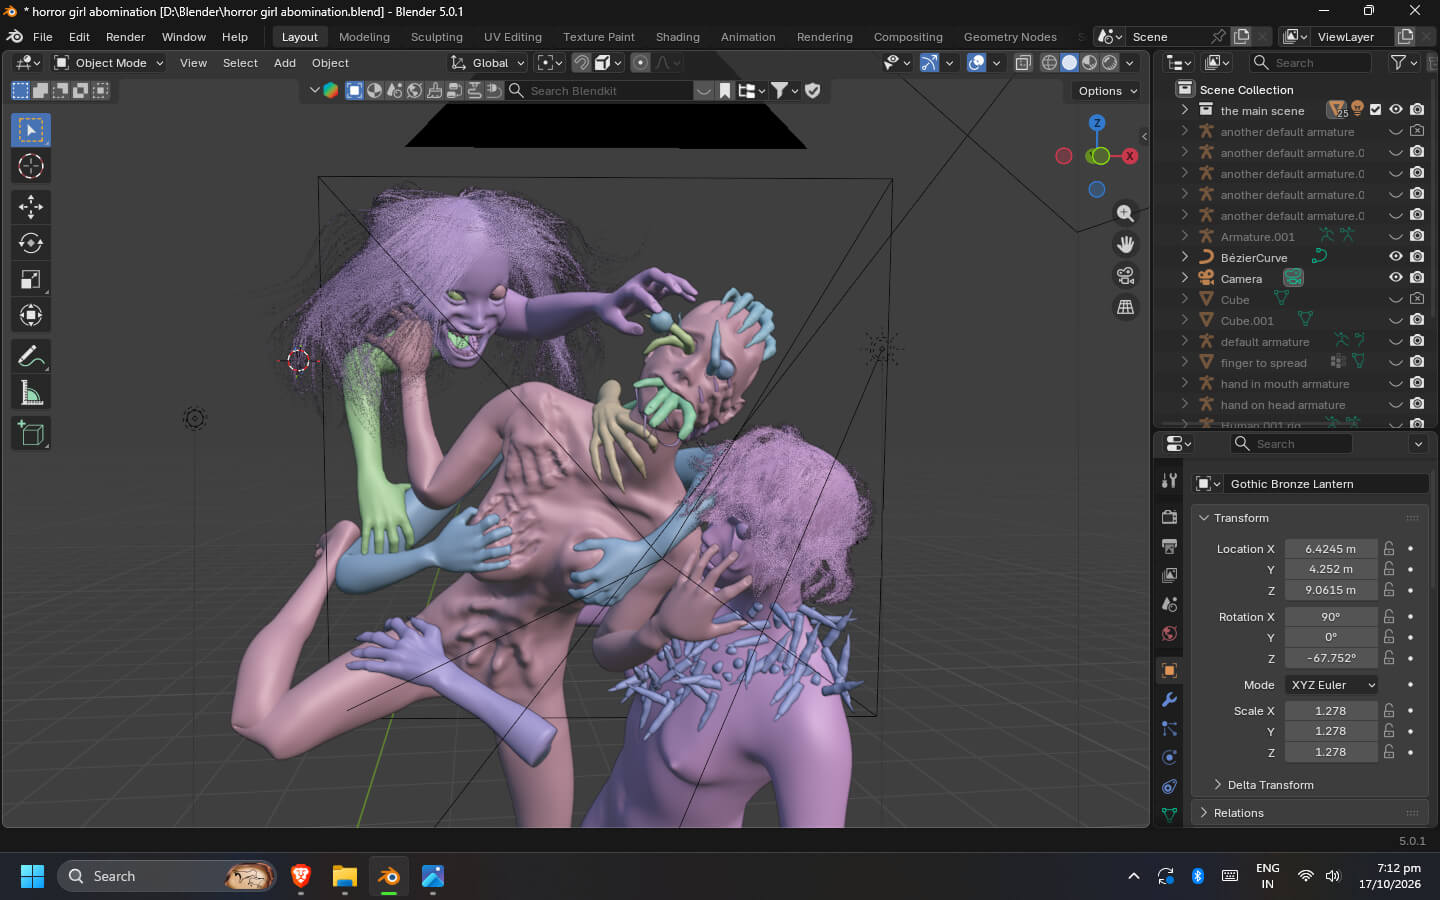The image size is (1440, 900).
Task: Open the viewport shading settings dropdown
Action: [1130, 63]
